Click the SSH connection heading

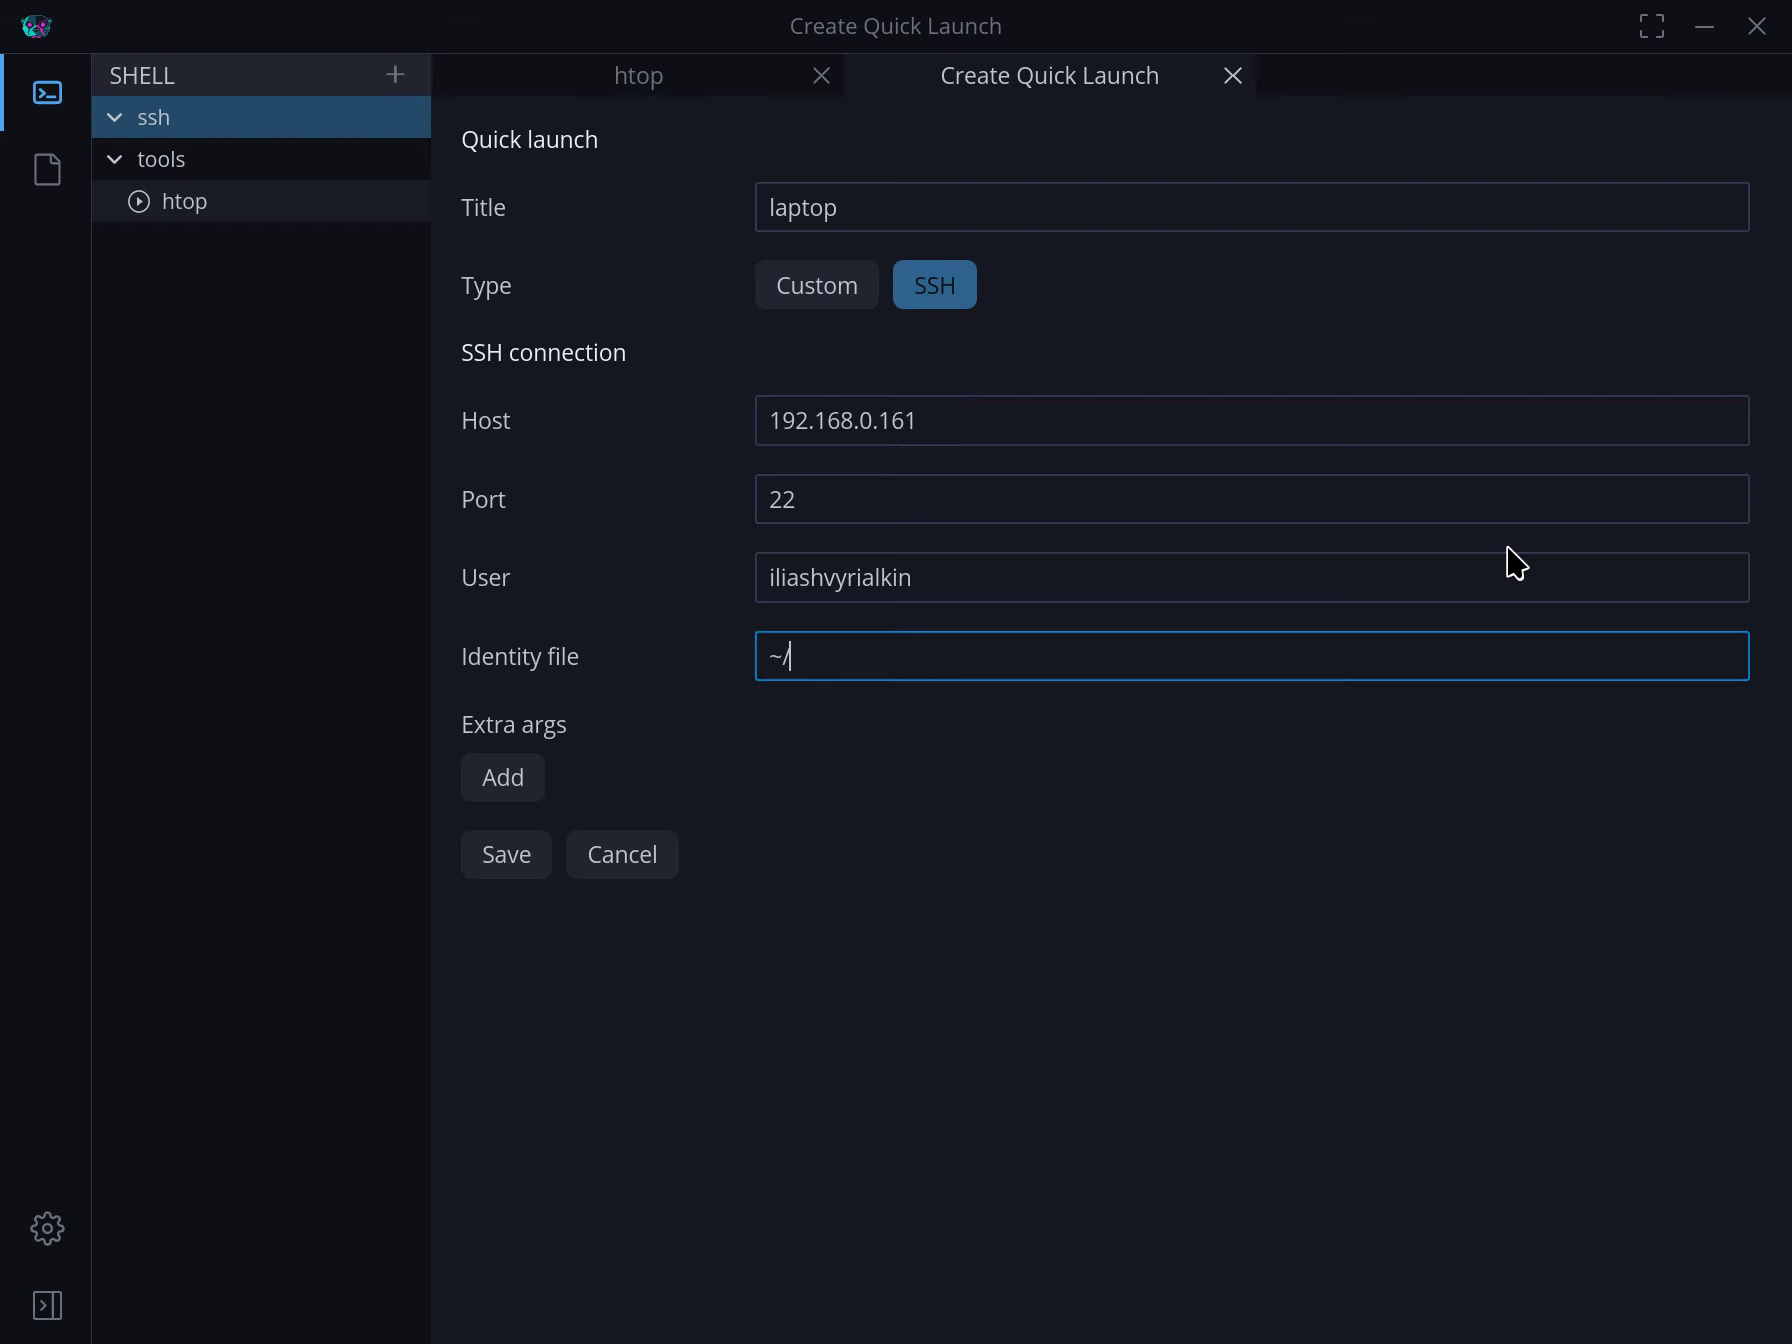point(543,352)
